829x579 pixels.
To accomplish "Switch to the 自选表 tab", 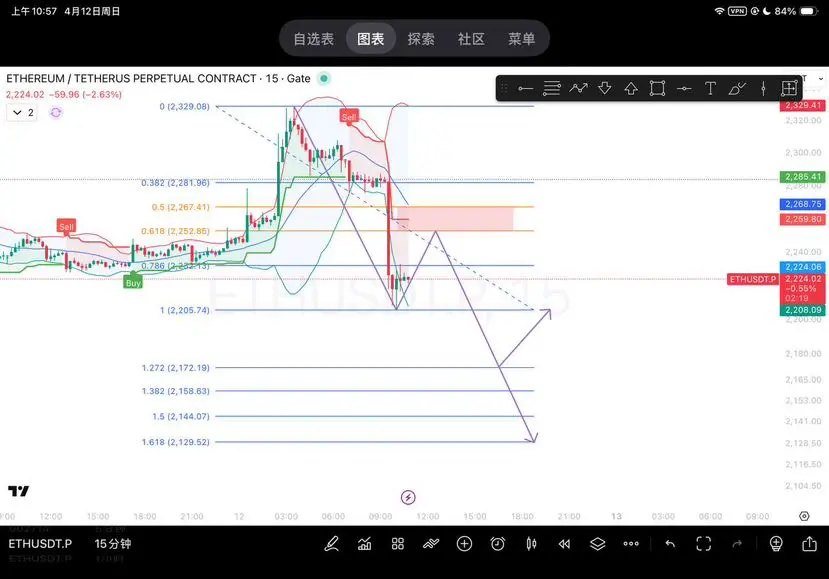I will coord(314,39).
